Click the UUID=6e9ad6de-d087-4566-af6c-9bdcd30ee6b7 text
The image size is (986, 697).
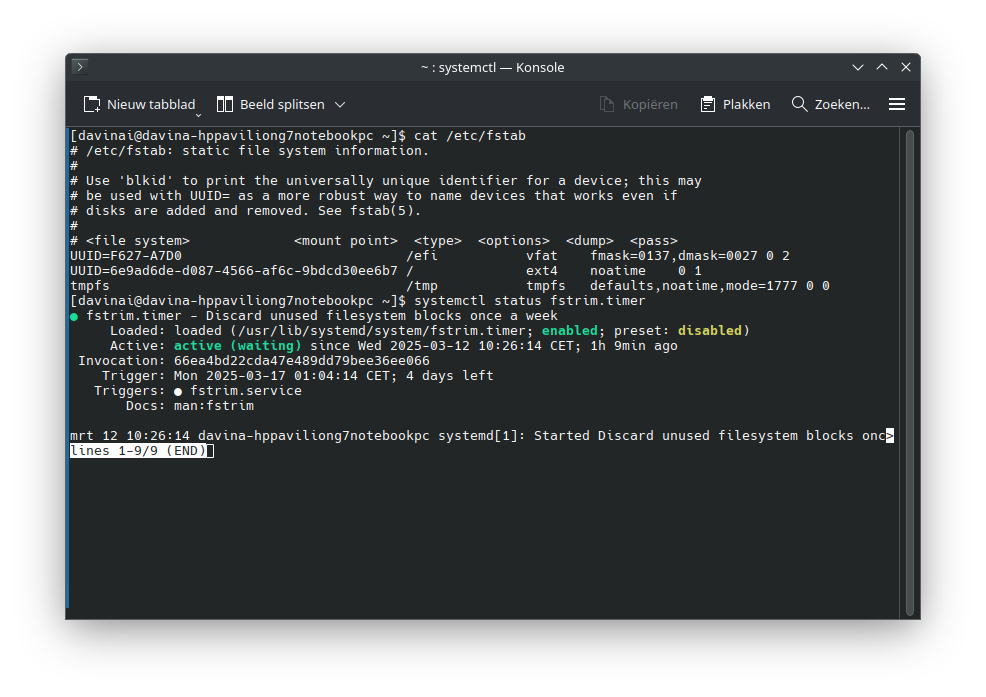pyautogui.click(x=234, y=271)
